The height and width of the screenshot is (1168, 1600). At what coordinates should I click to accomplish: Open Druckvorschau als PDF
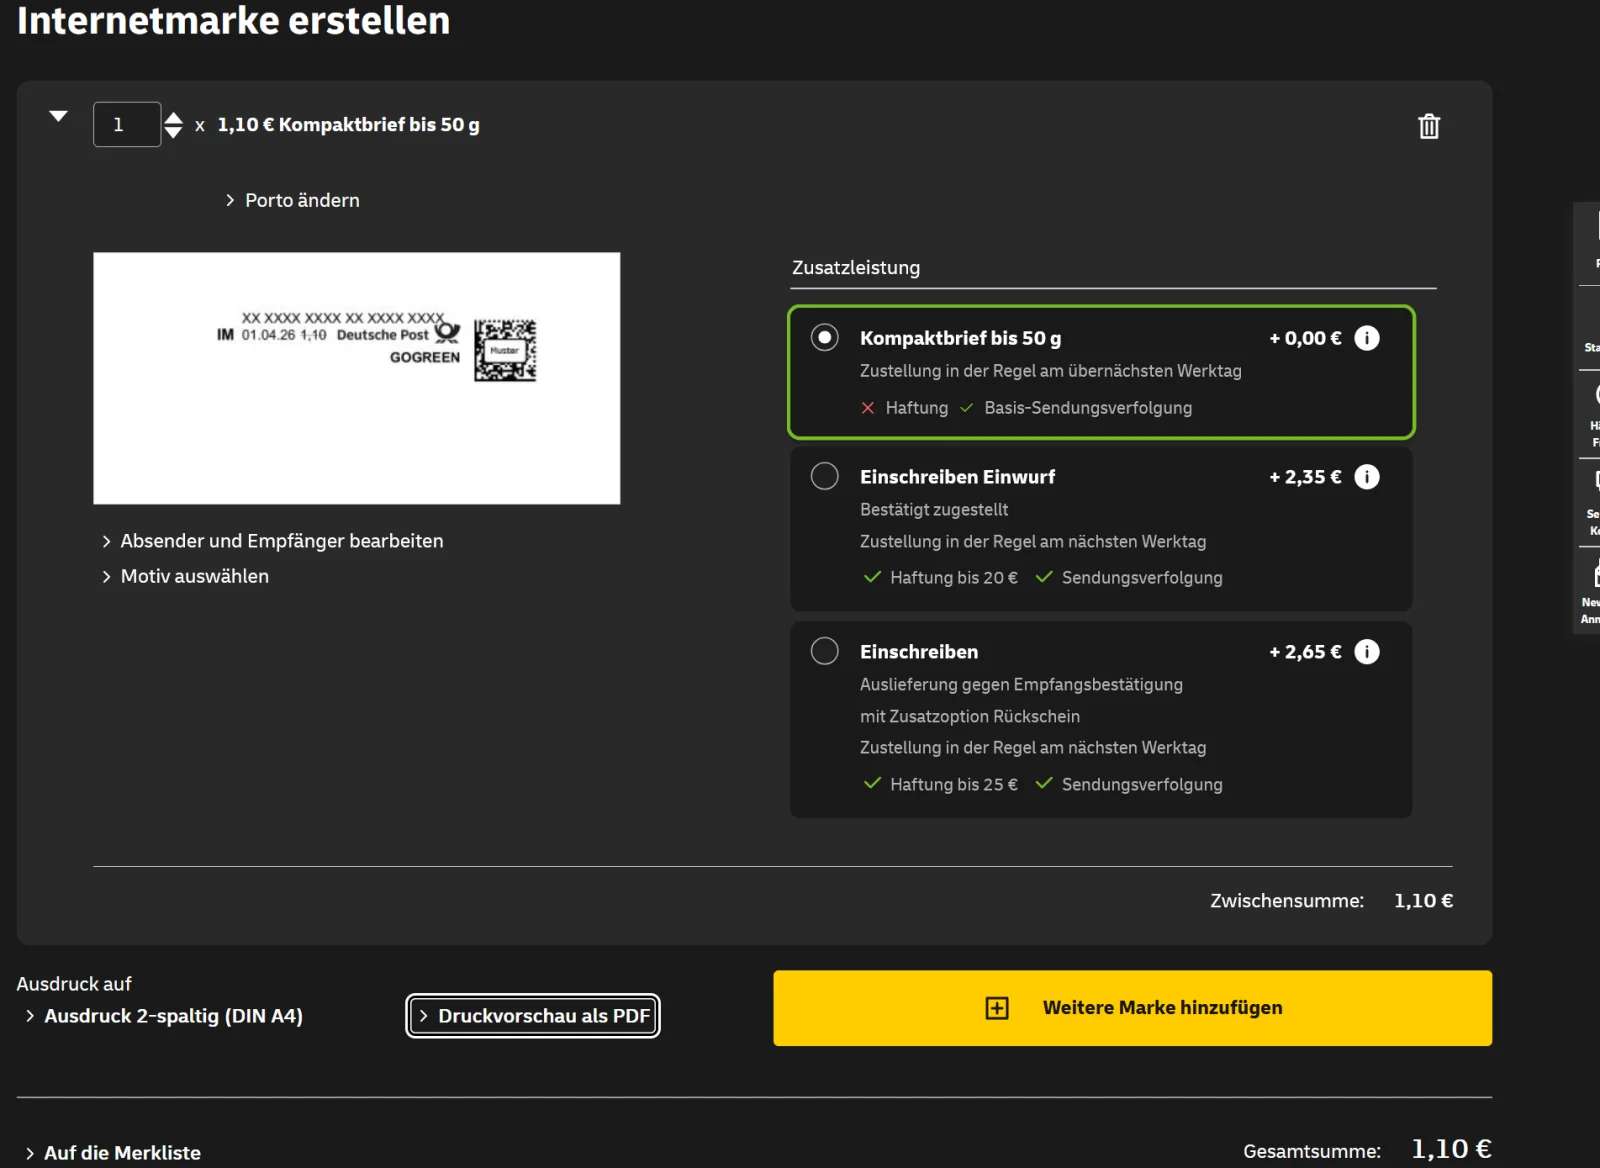[x=533, y=1016]
